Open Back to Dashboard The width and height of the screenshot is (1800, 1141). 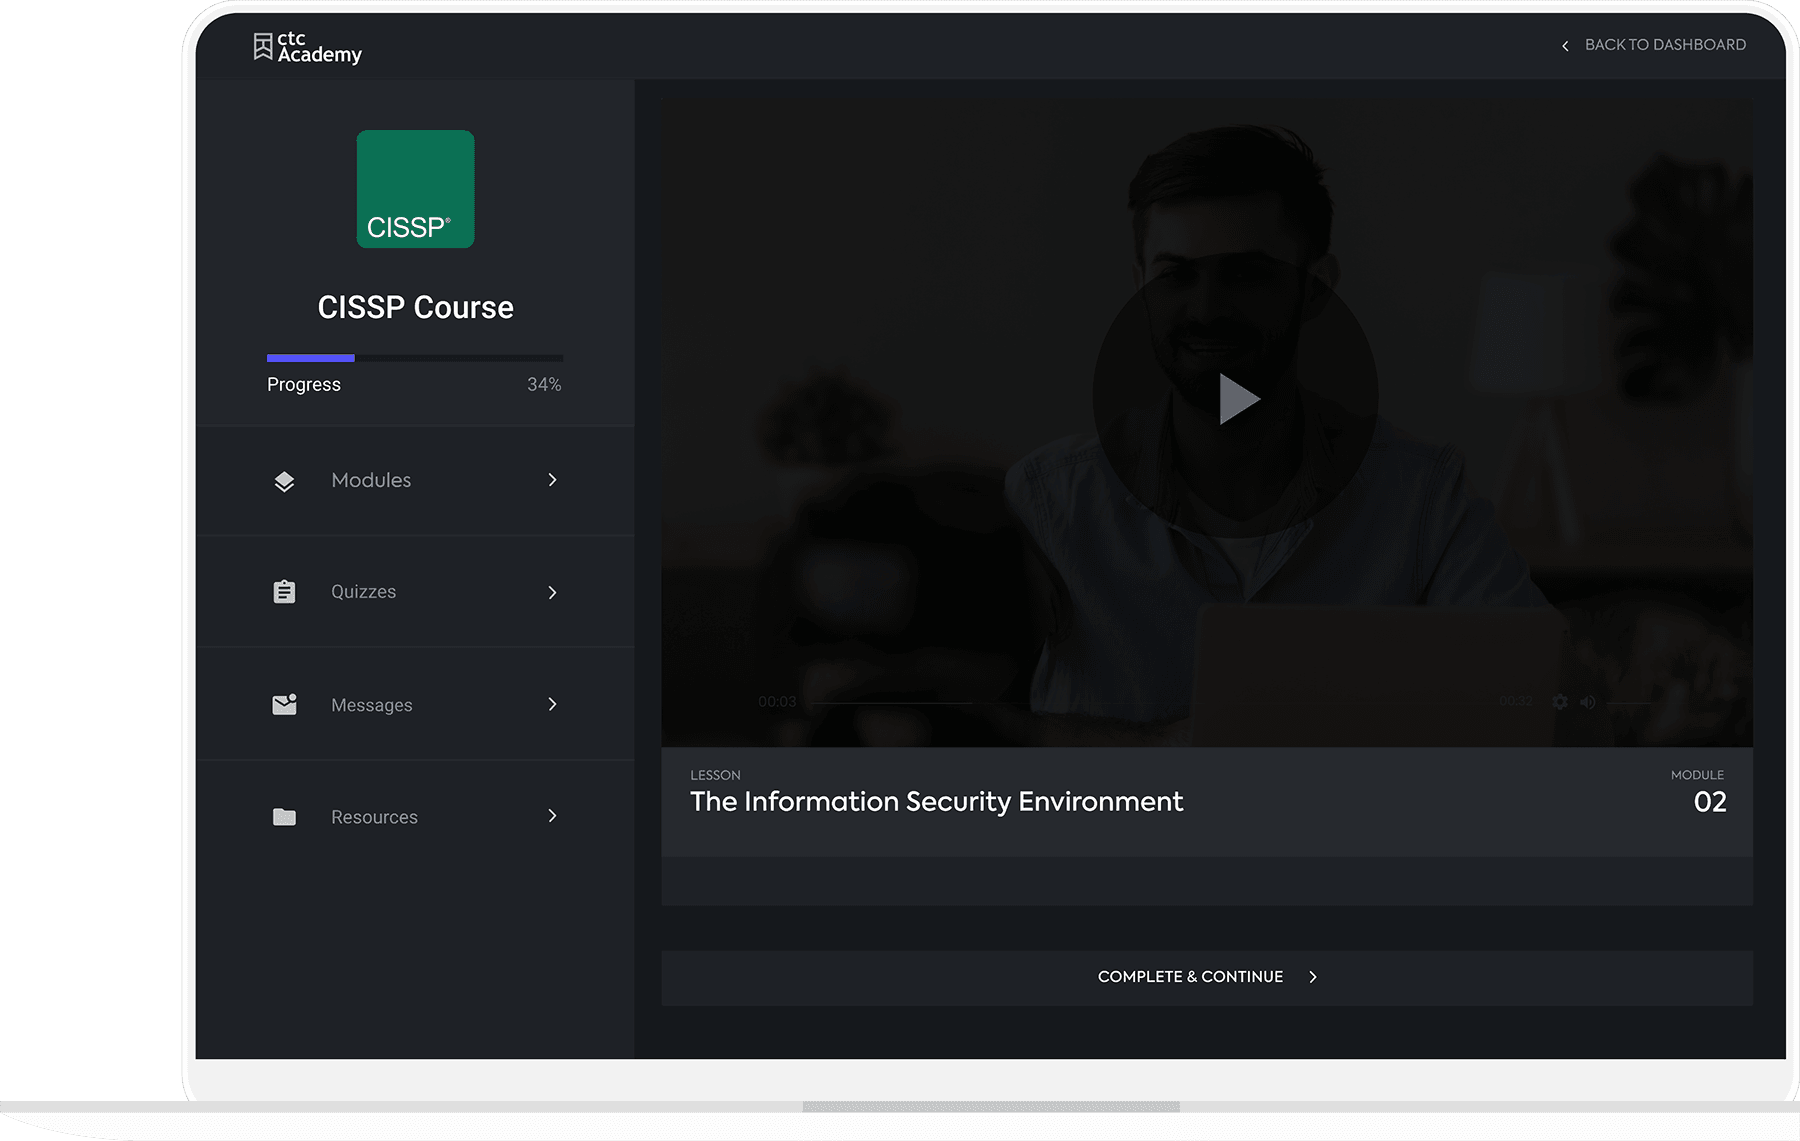point(1664,45)
